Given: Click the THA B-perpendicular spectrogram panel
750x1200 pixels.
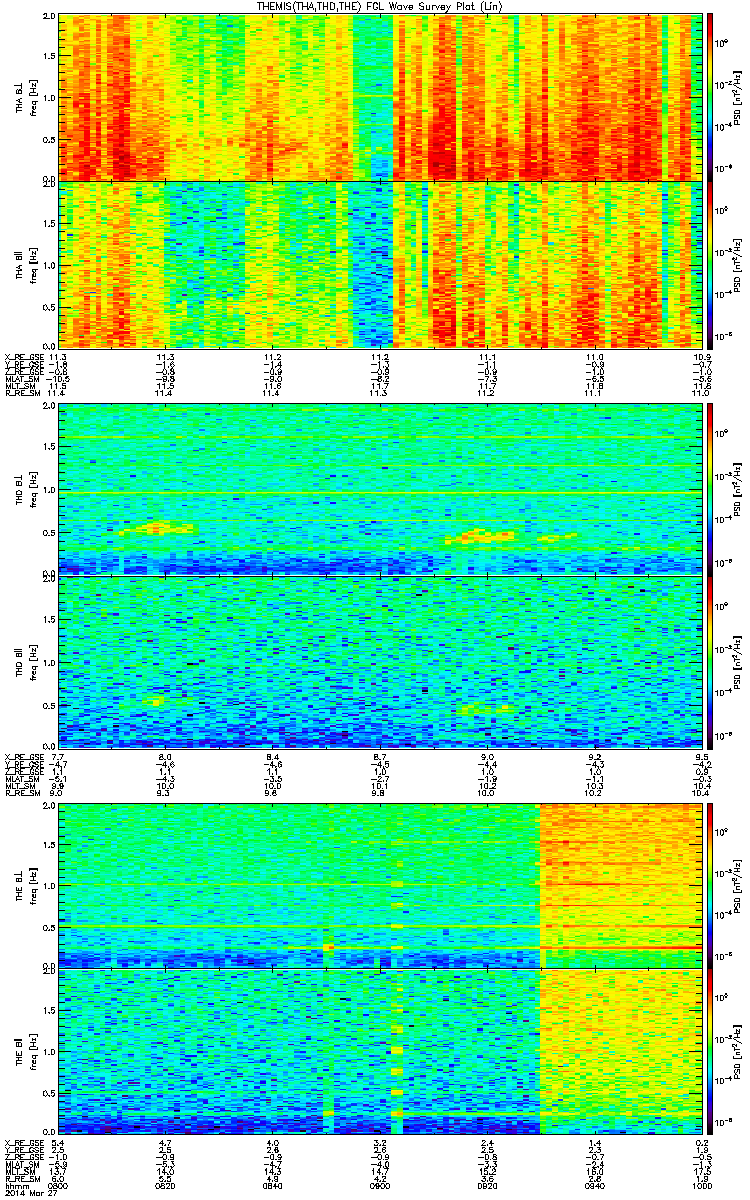Looking at the screenshot, I should click(379, 96).
